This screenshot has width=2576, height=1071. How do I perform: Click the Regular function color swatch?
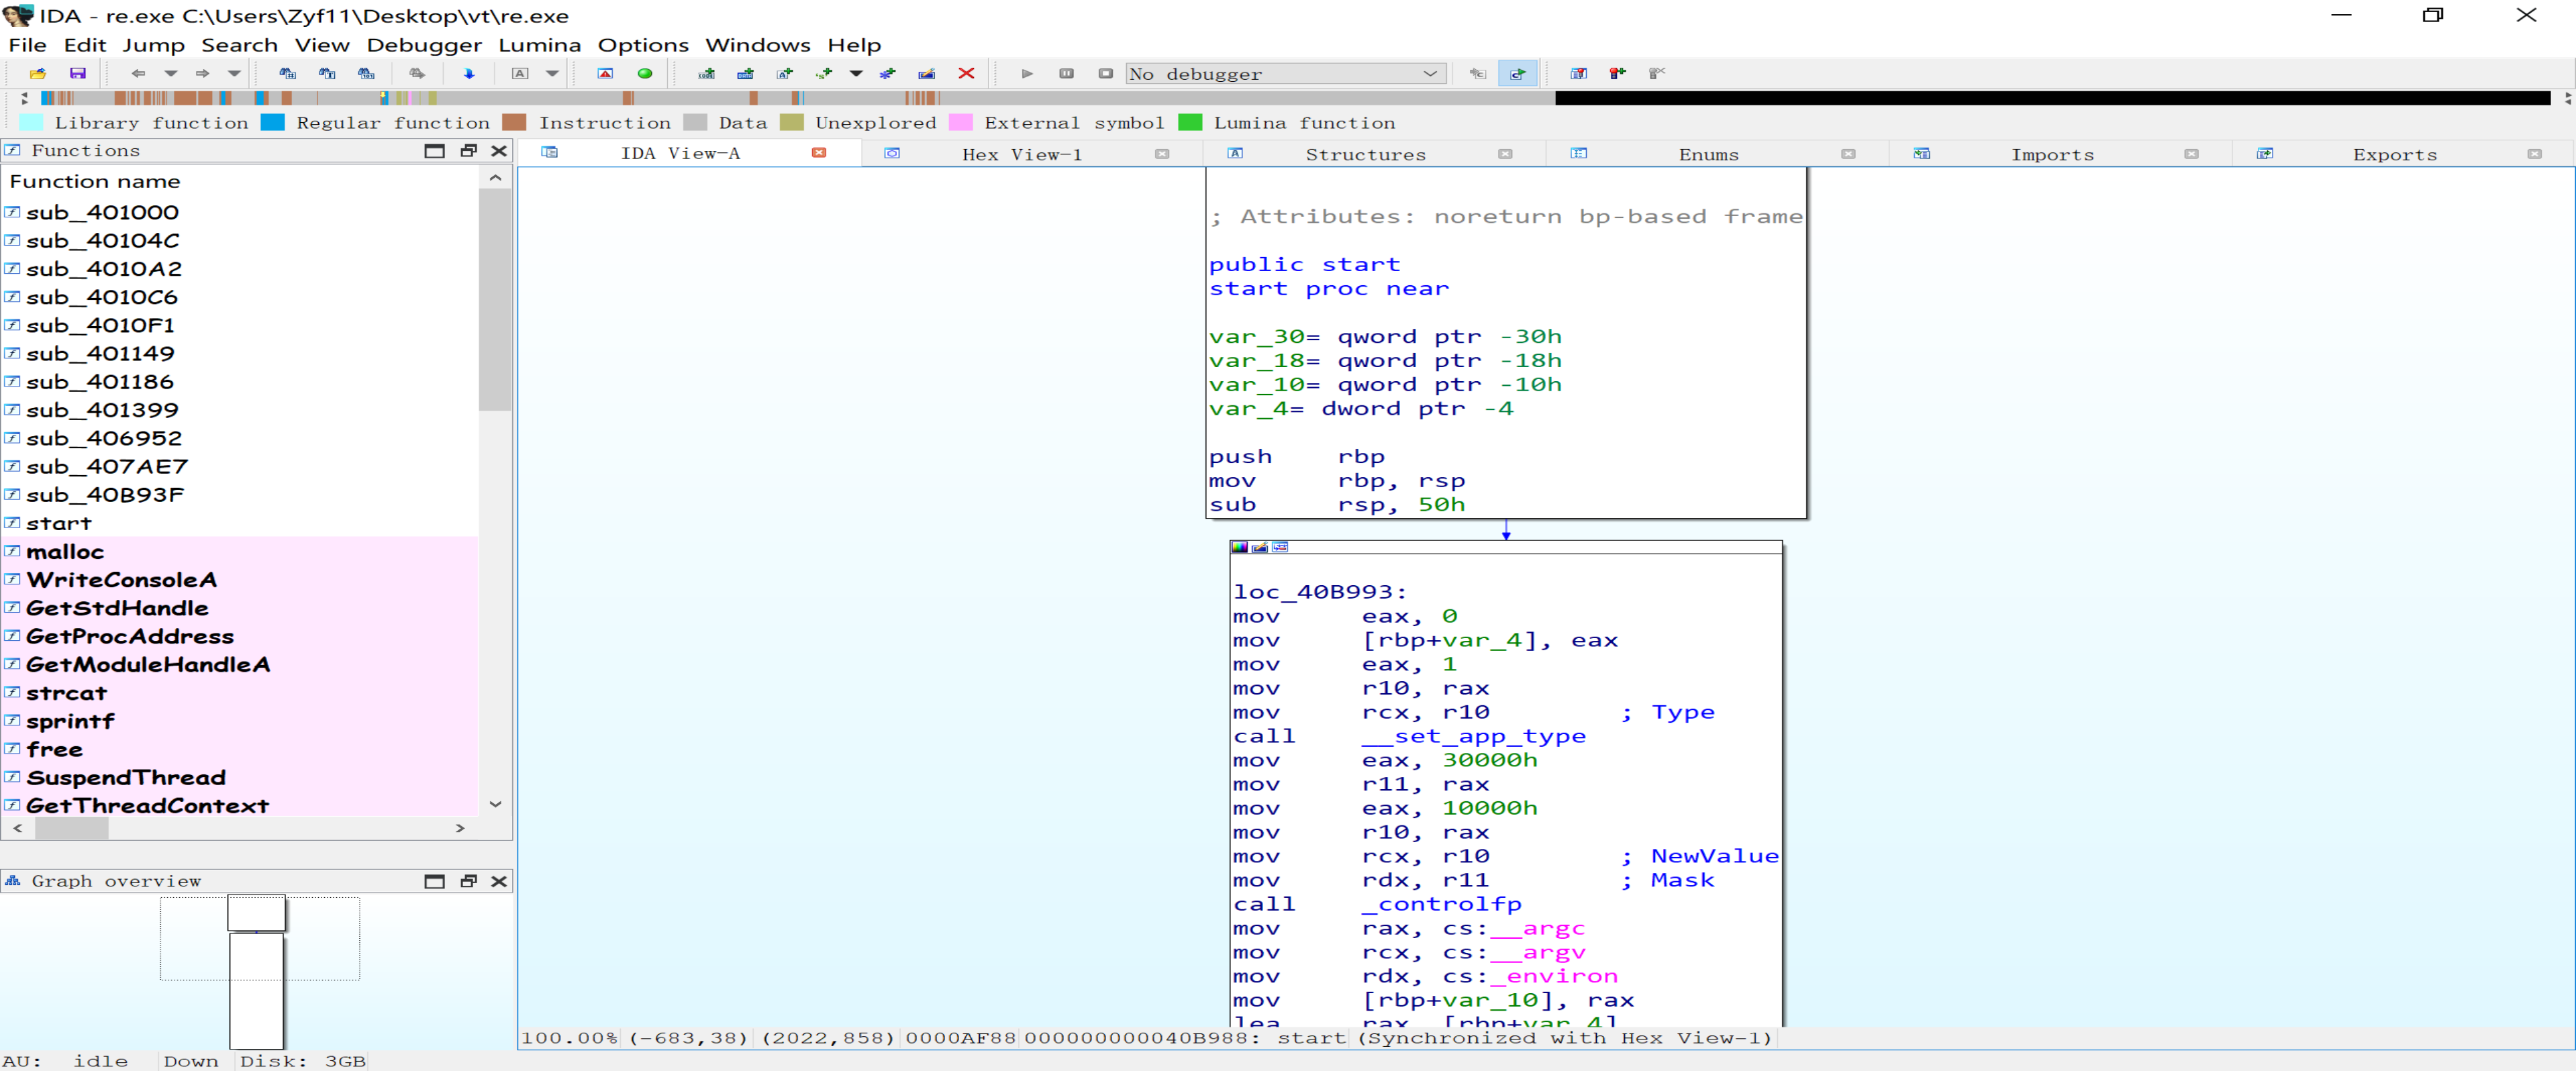[273, 122]
